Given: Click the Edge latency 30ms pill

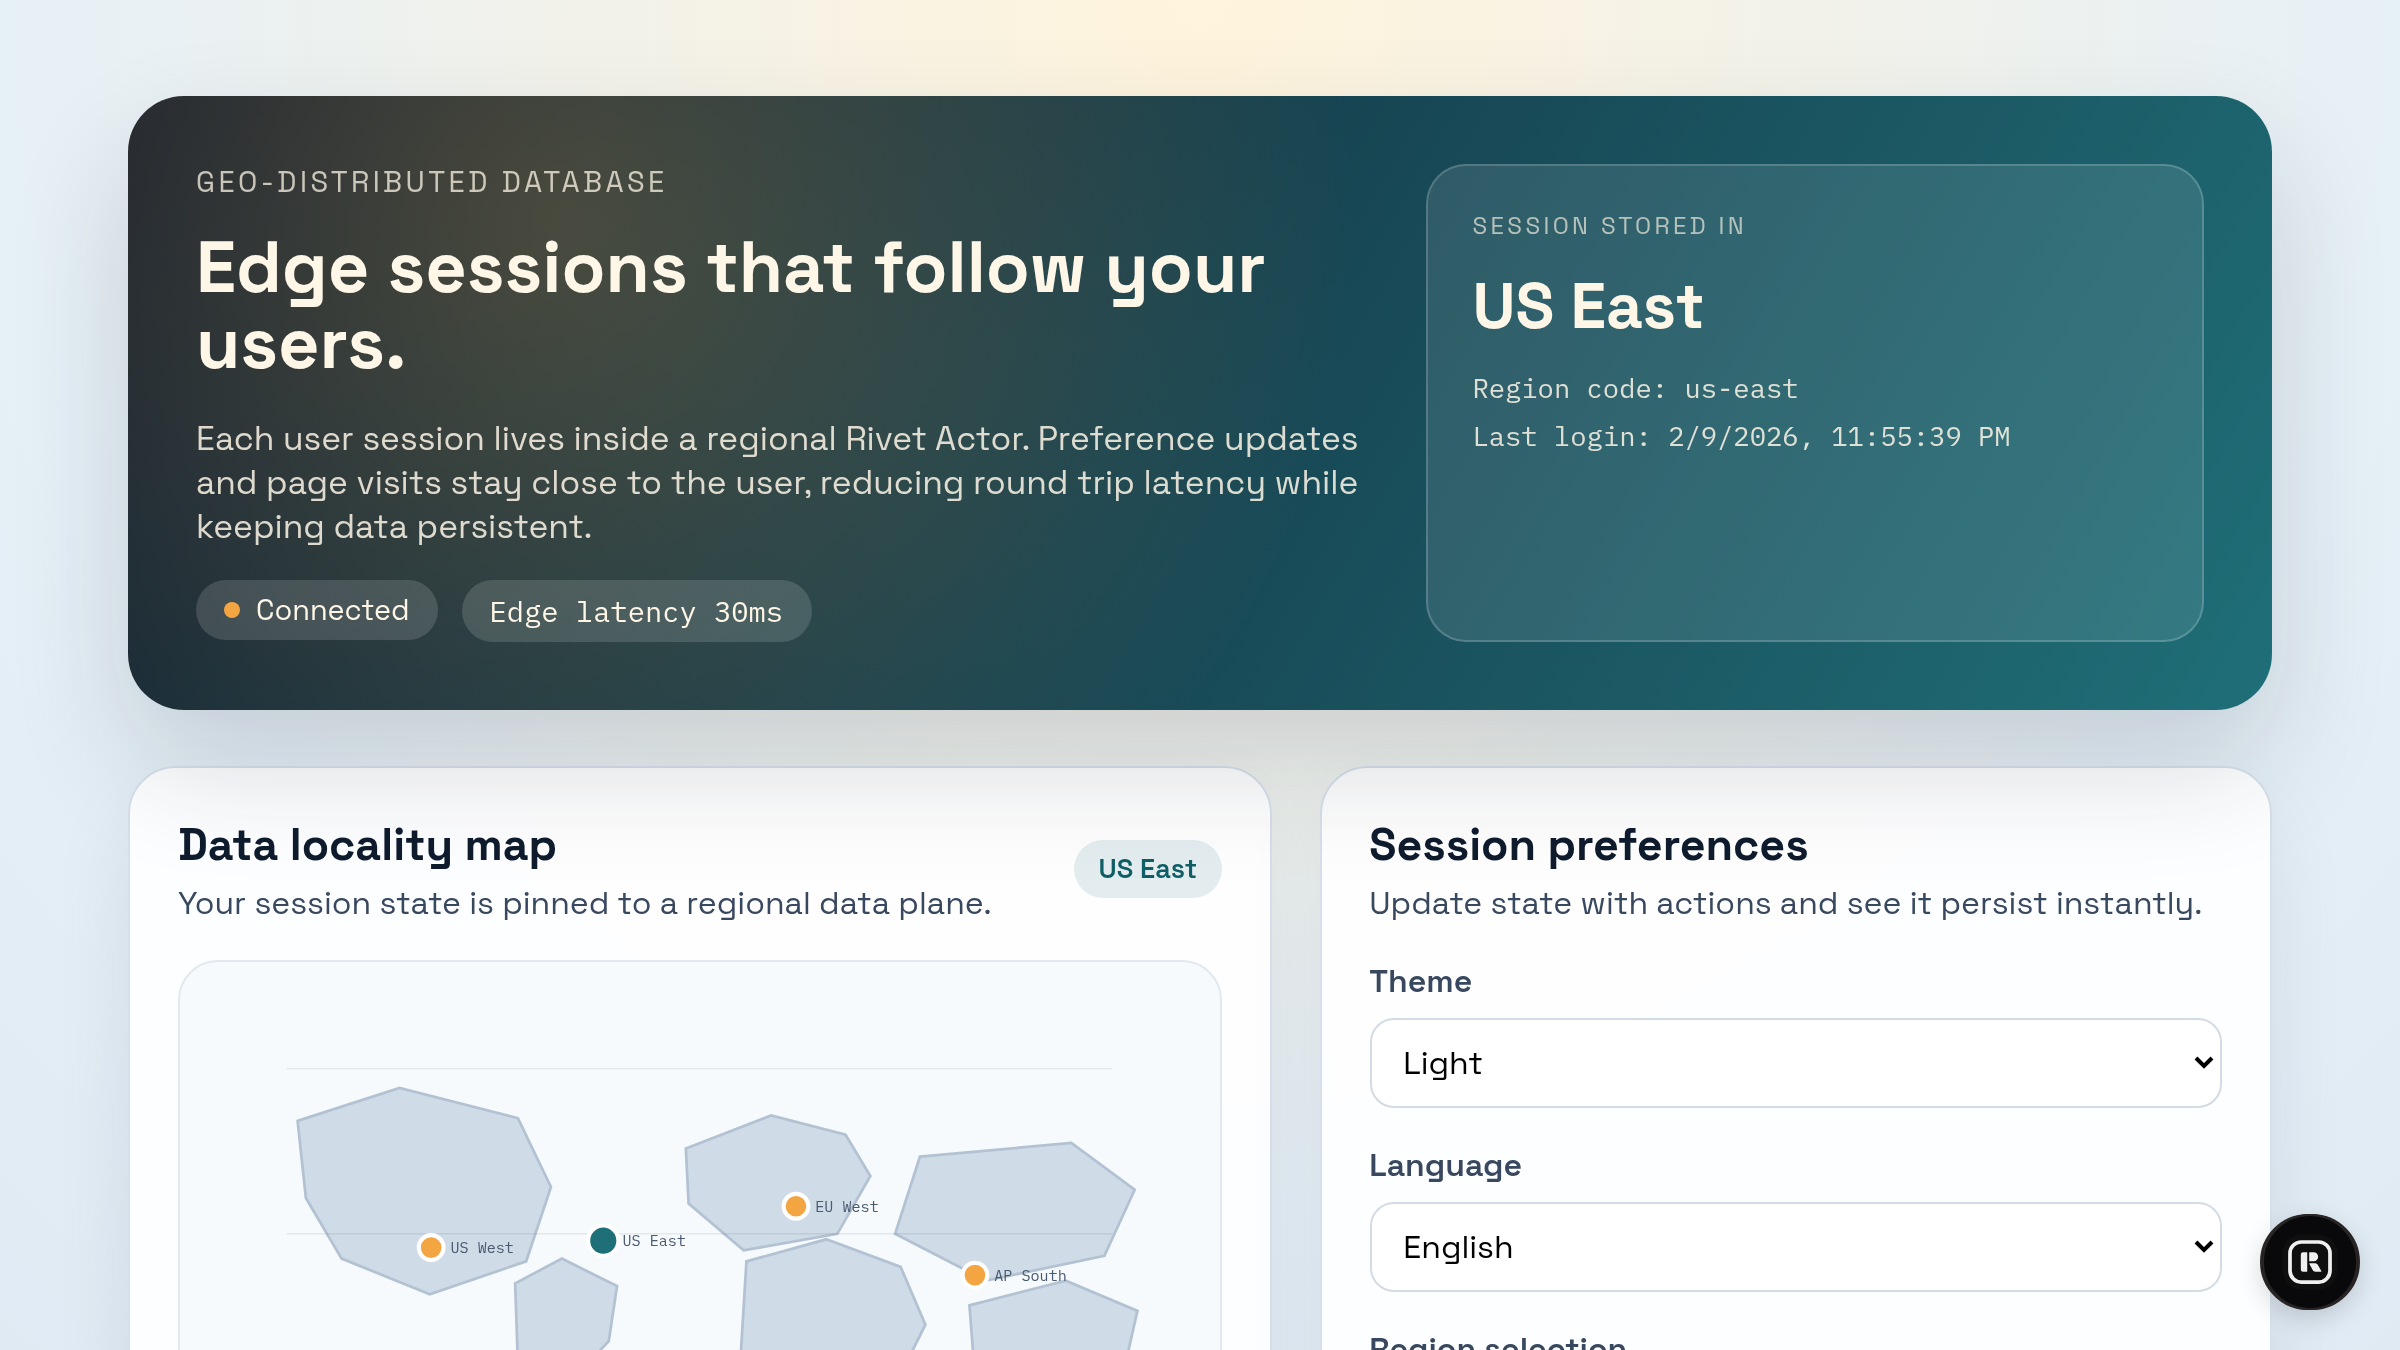Looking at the screenshot, I should tap(636, 612).
